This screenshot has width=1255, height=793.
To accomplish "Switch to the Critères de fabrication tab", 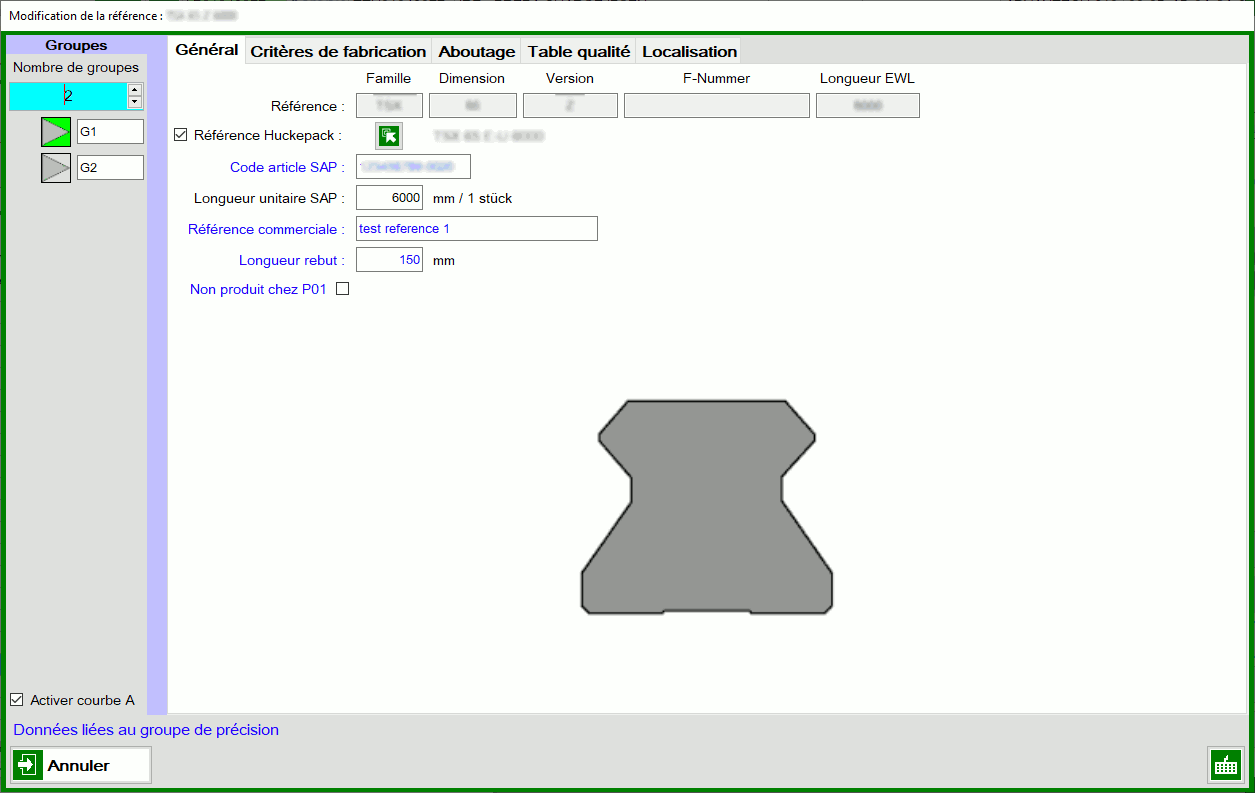I will tap(337, 50).
